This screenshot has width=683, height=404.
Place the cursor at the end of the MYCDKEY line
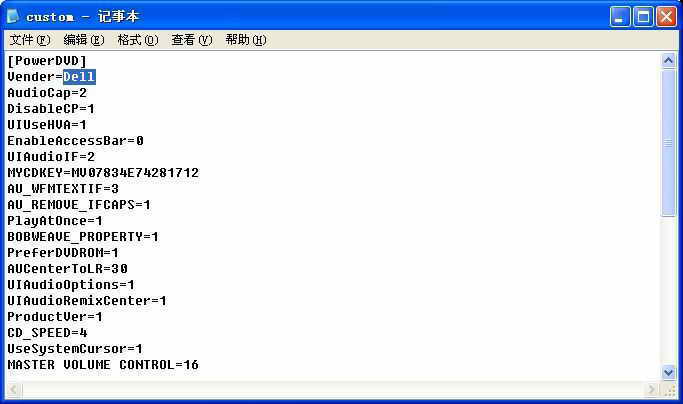(x=199, y=173)
